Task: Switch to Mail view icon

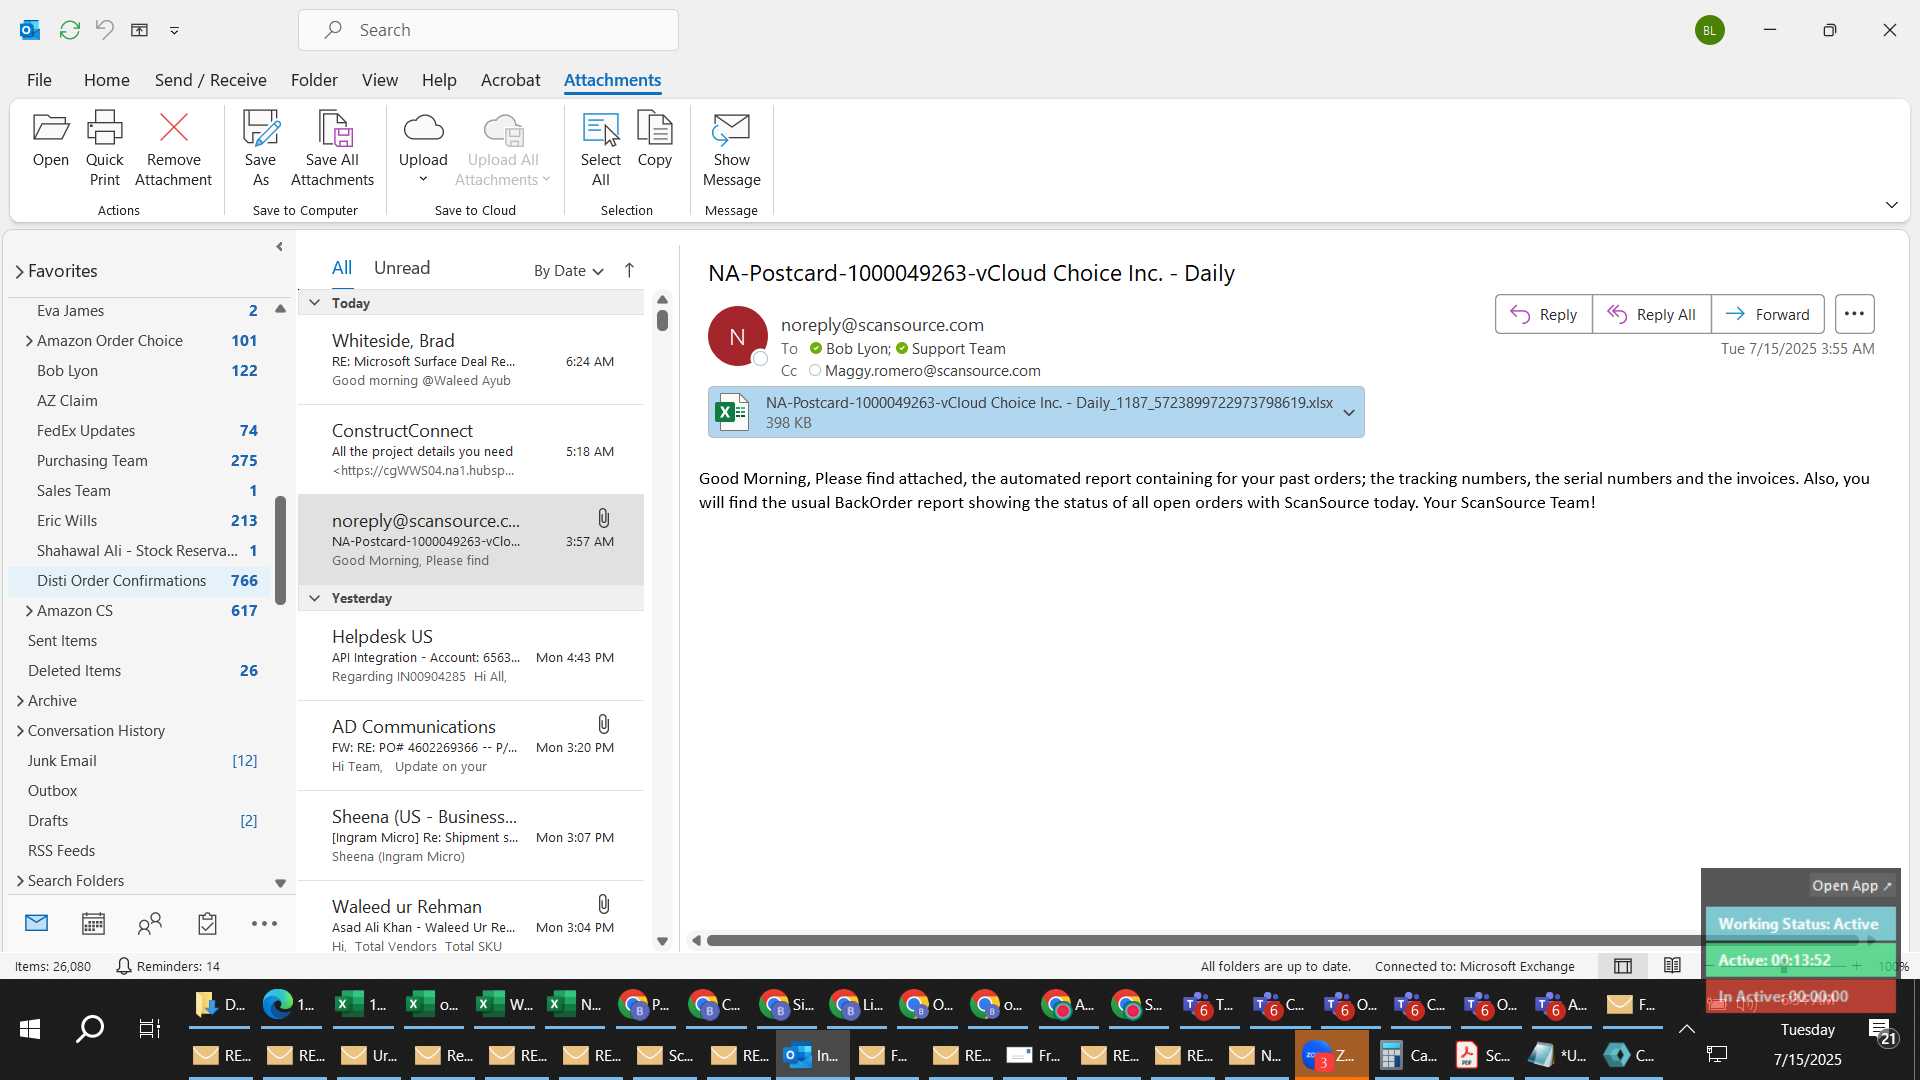Action: coord(37,923)
